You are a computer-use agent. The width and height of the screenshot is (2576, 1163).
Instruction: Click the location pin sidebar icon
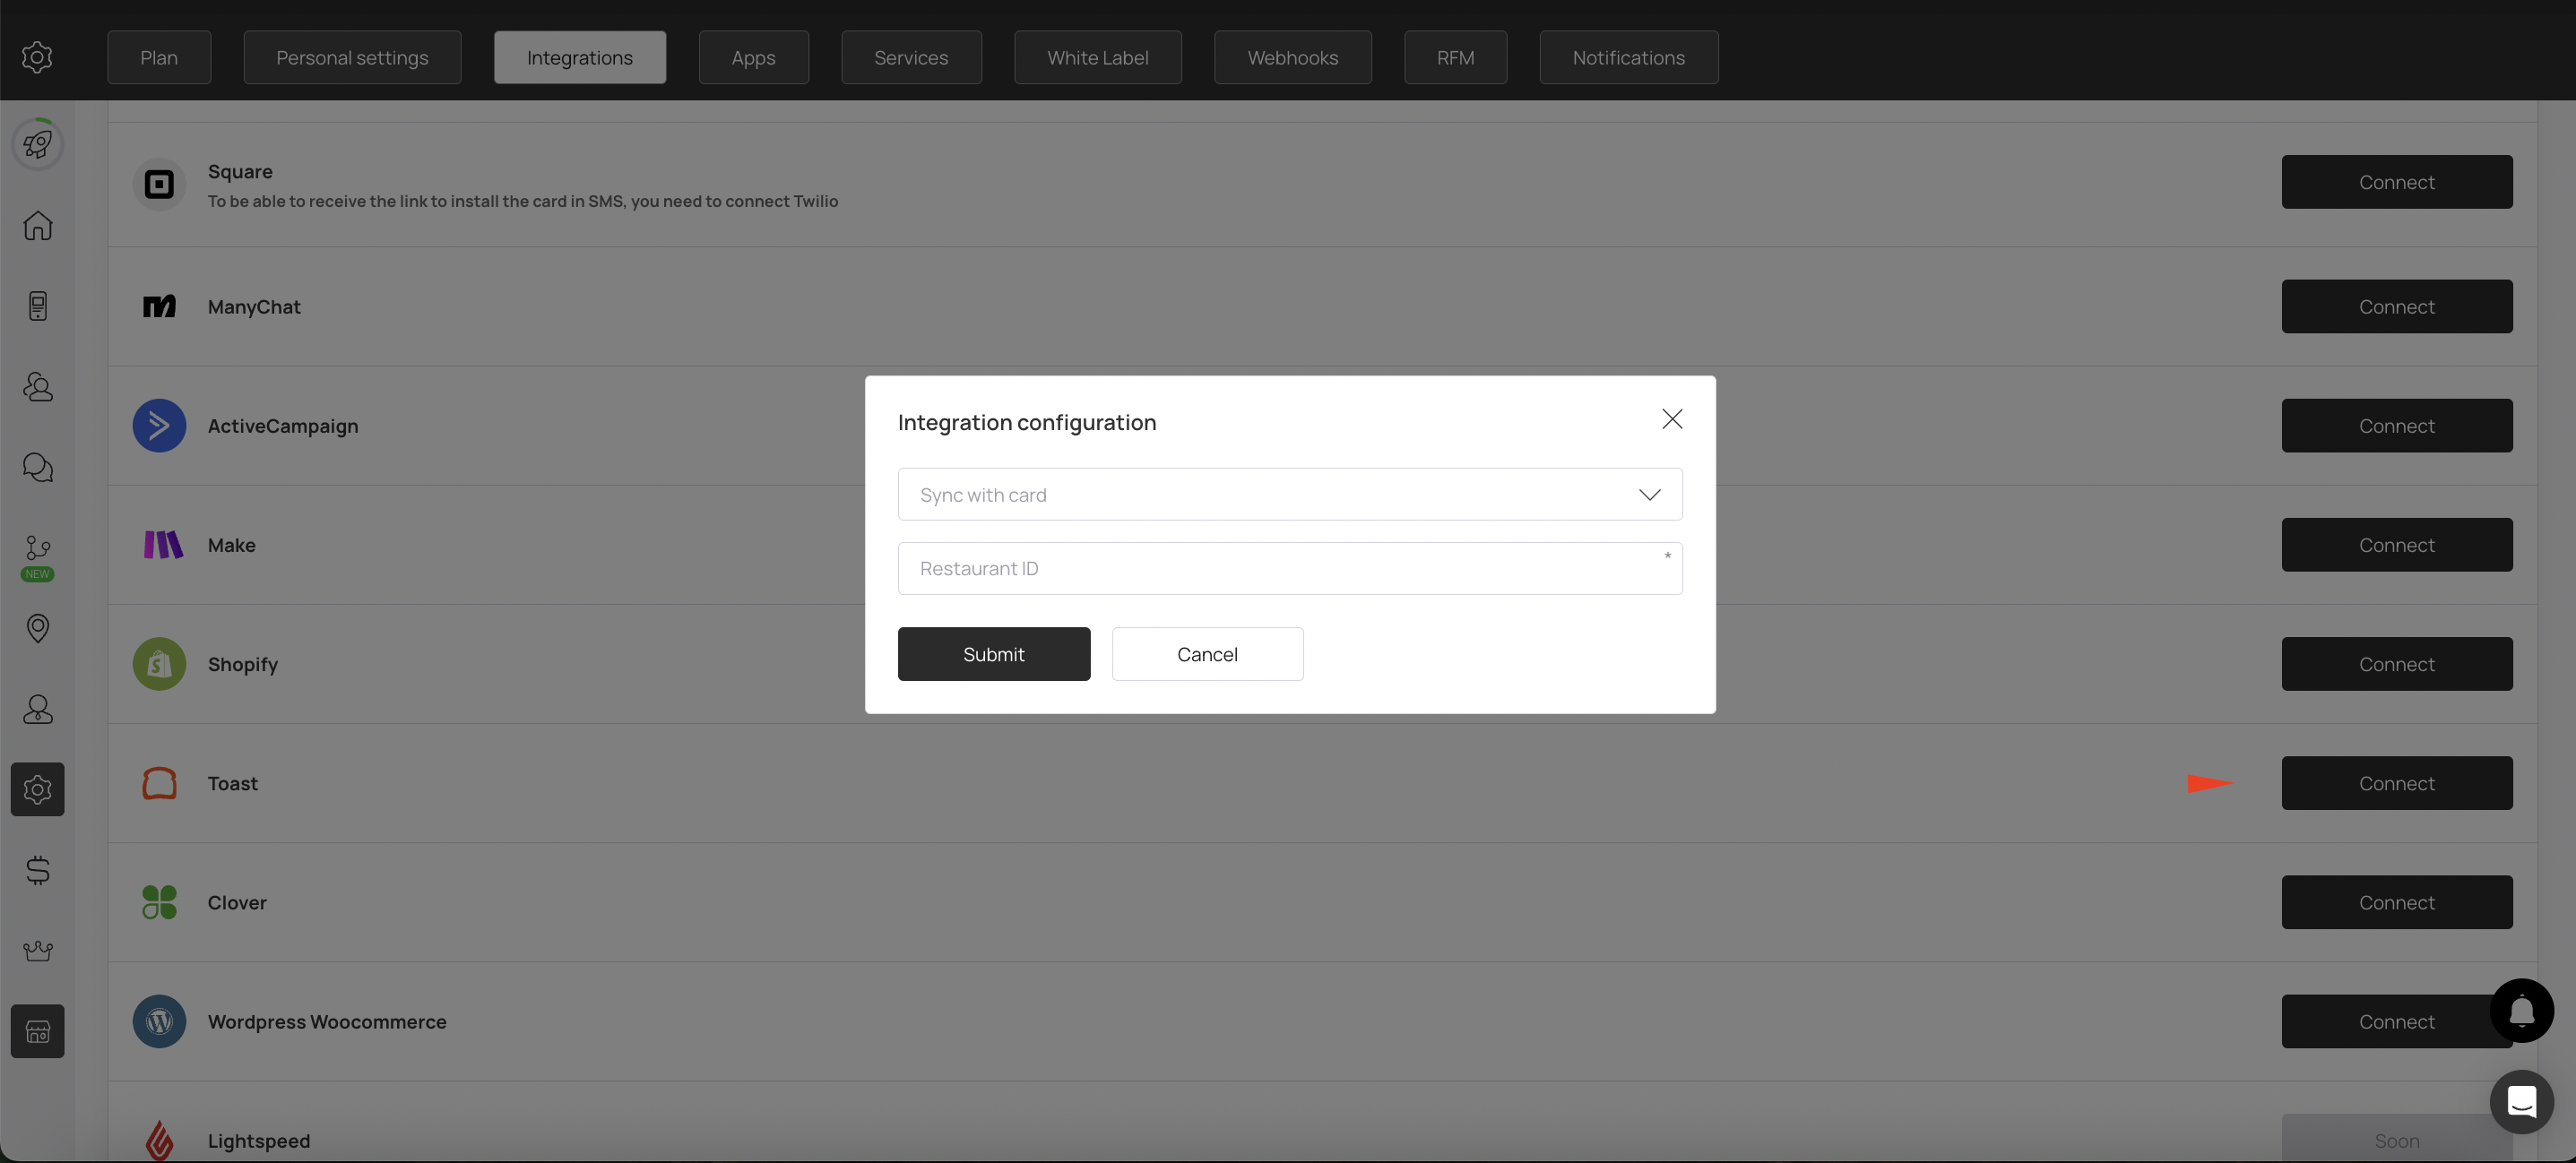point(38,628)
